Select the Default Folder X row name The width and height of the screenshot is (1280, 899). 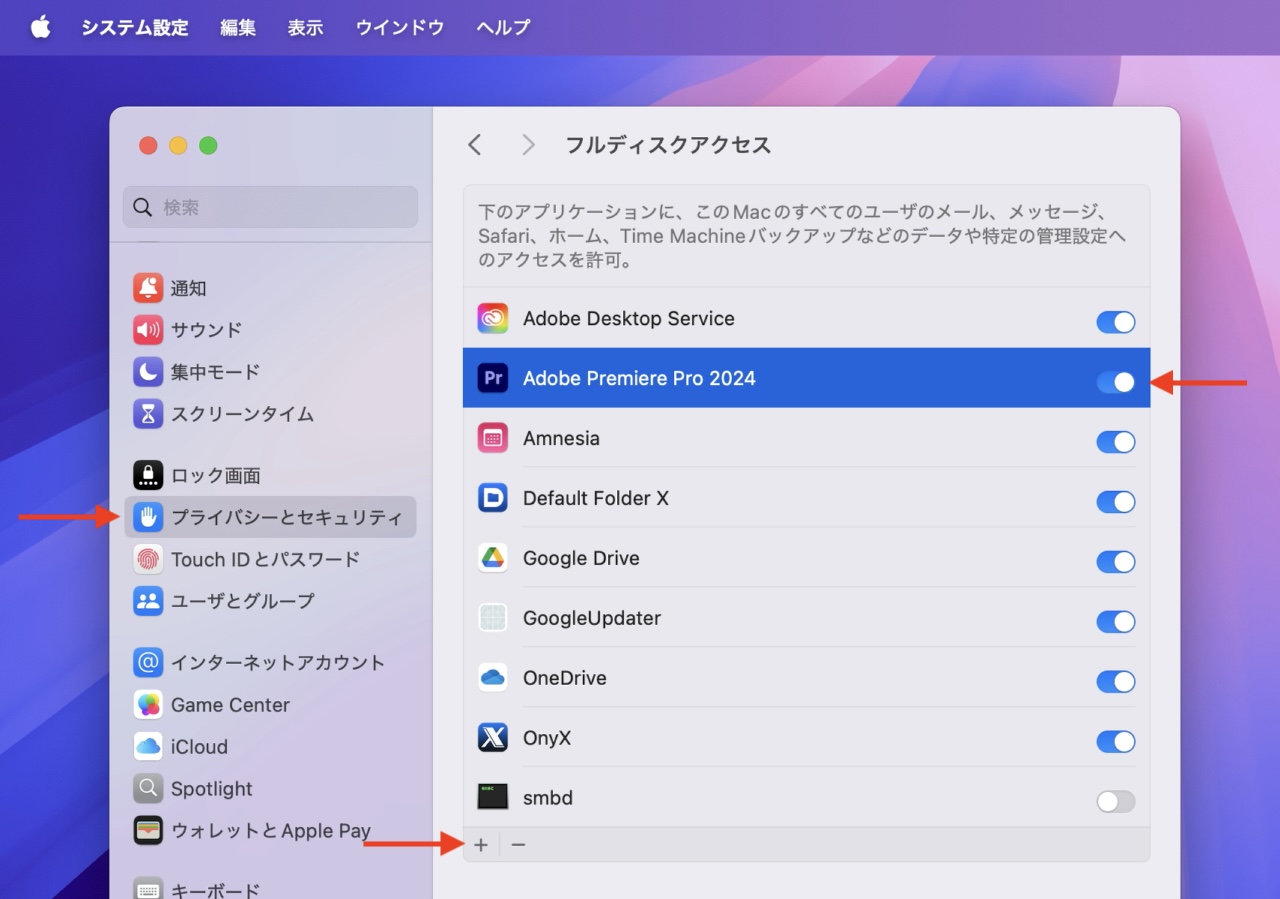(596, 498)
